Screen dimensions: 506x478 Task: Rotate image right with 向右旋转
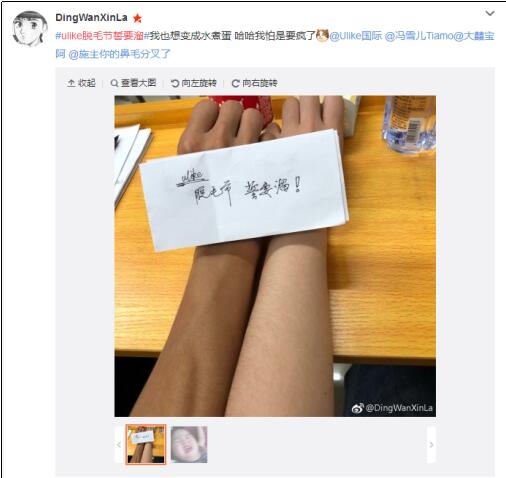(254, 83)
